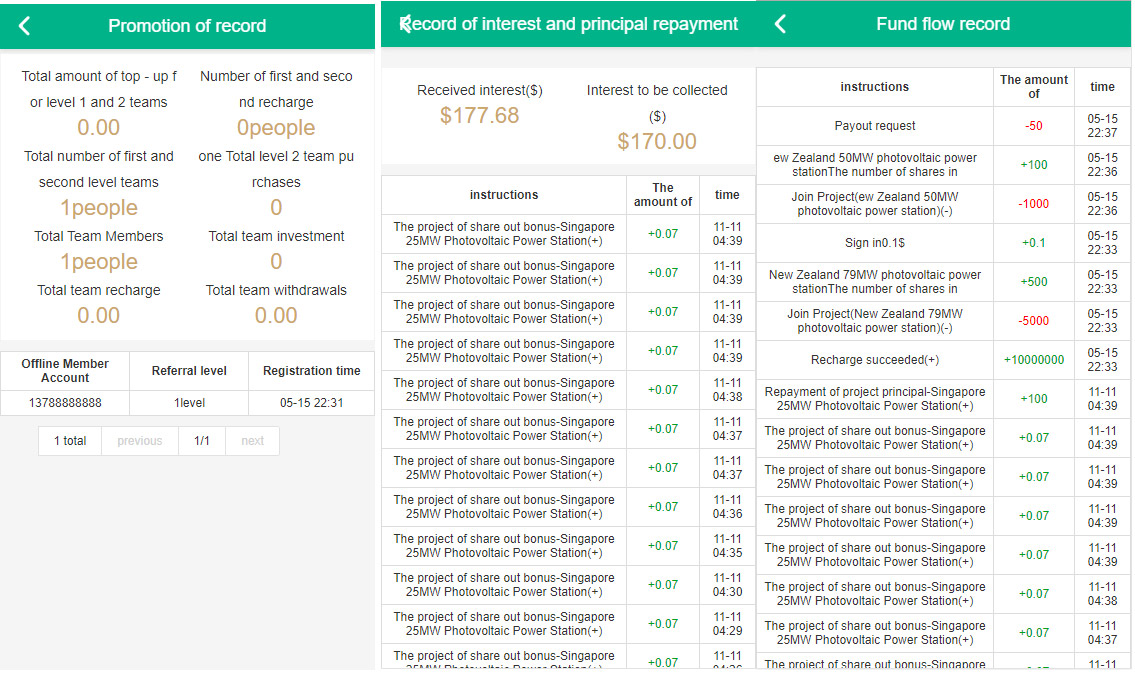This screenshot has height=674, width=1135.
Task: Click the '1 total' pagination label
Action: [x=70, y=441]
